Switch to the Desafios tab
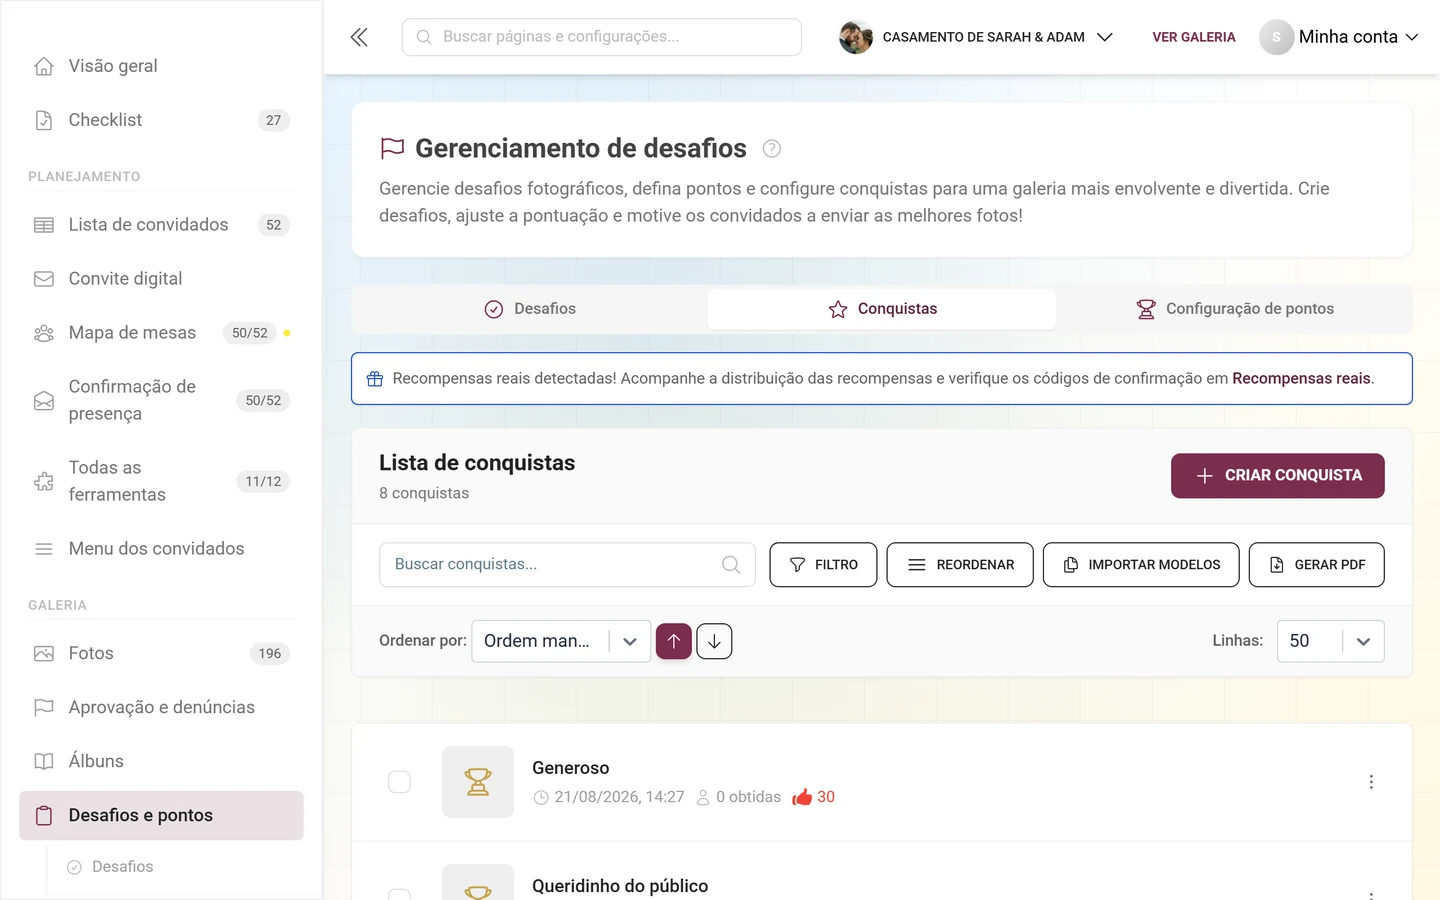Image resolution: width=1440 pixels, height=900 pixels. pos(530,309)
